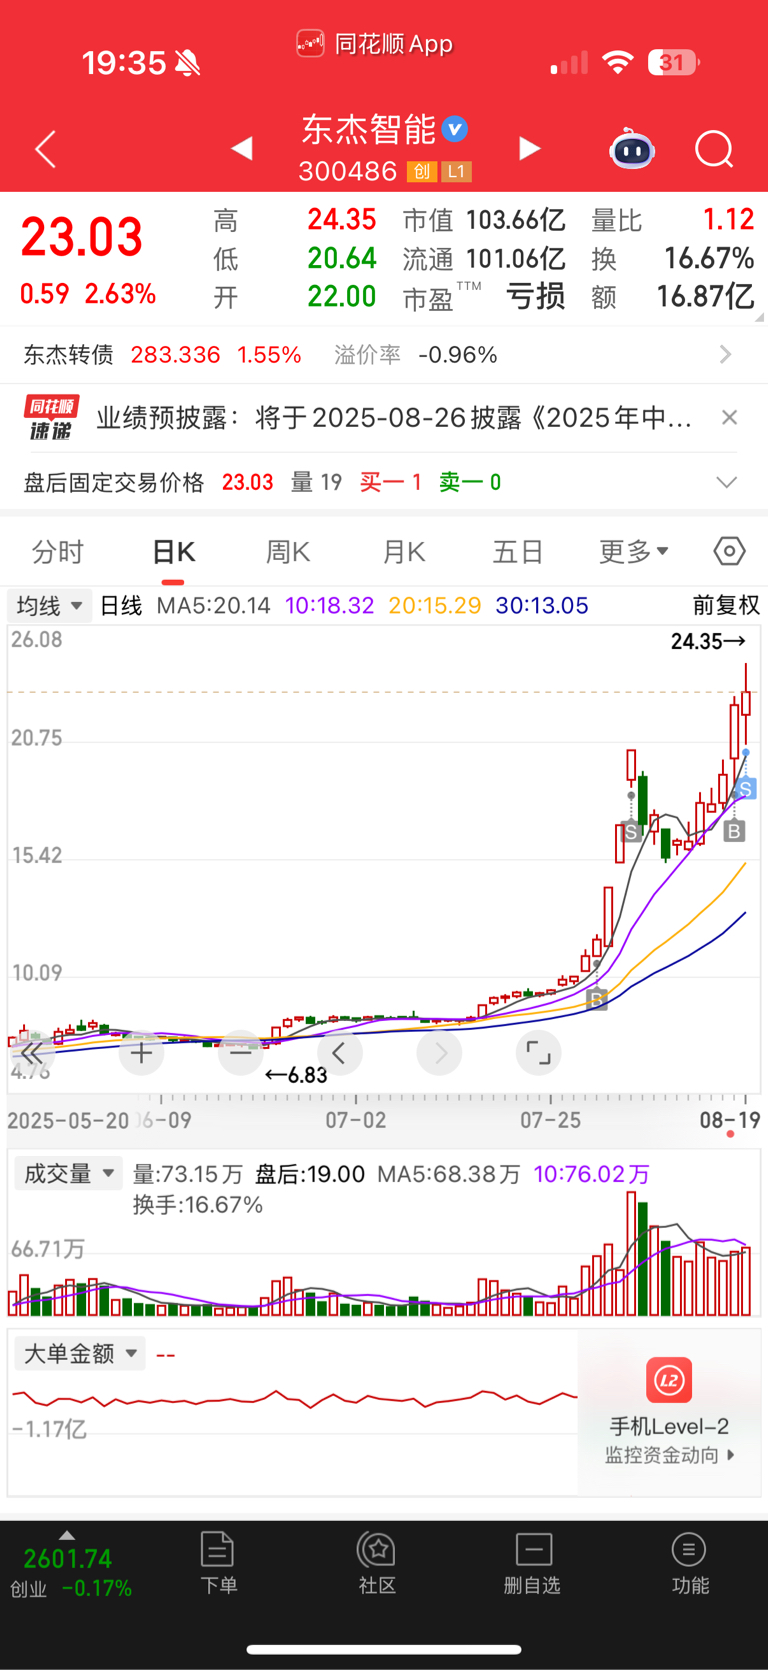Switch to 分时 tab
768x1670 pixels.
click(x=58, y=552)
